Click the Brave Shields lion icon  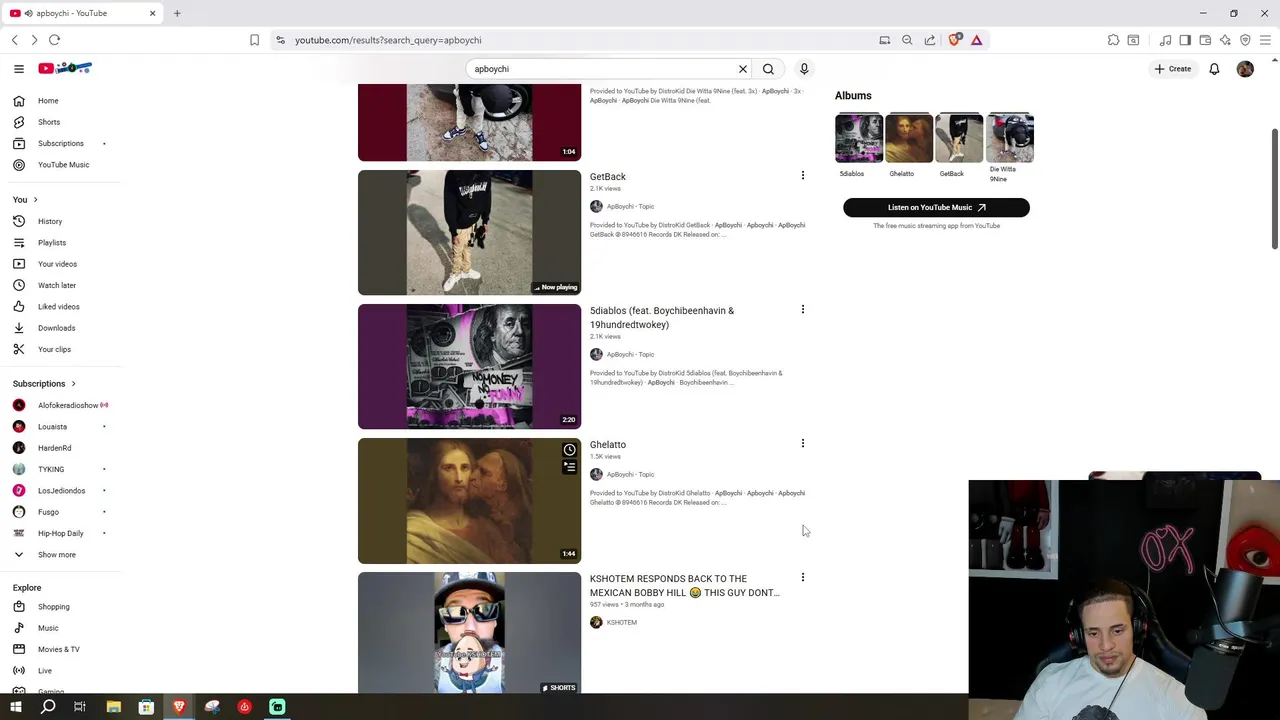(954, 40)
